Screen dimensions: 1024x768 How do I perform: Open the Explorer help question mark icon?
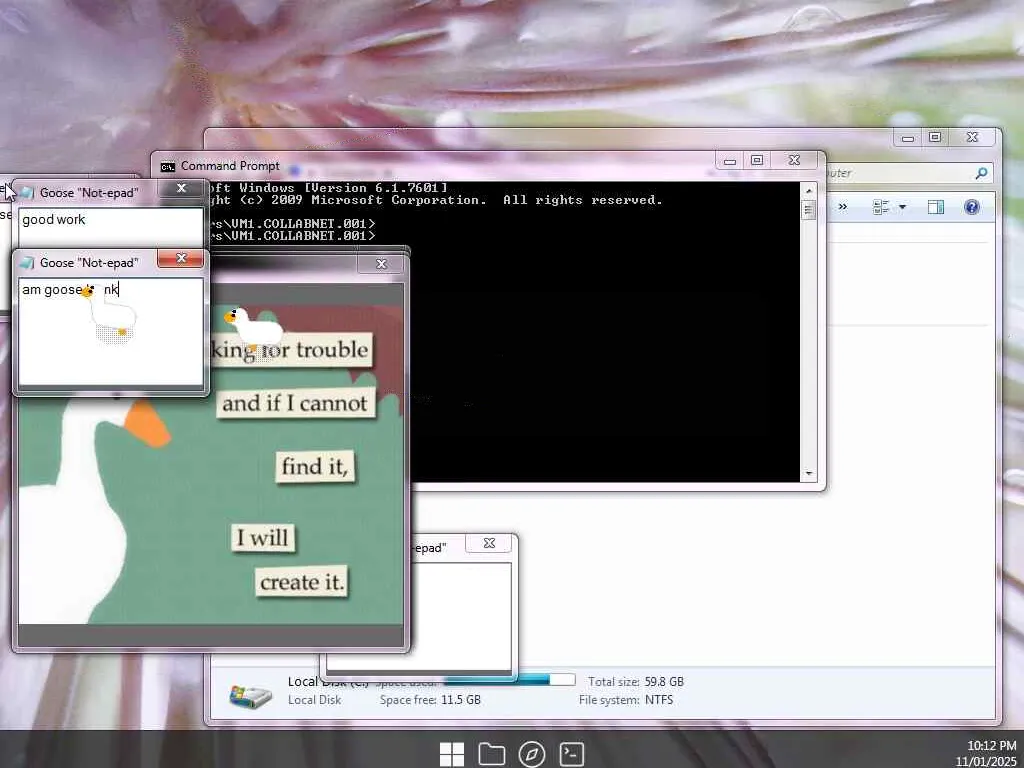(x=972, y=207)
